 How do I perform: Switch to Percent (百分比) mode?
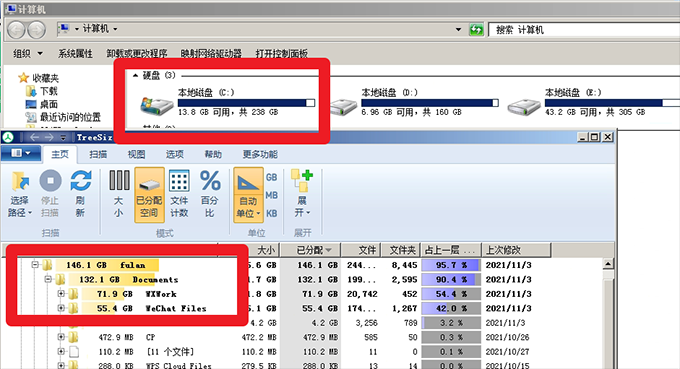[x=210, y=194]
